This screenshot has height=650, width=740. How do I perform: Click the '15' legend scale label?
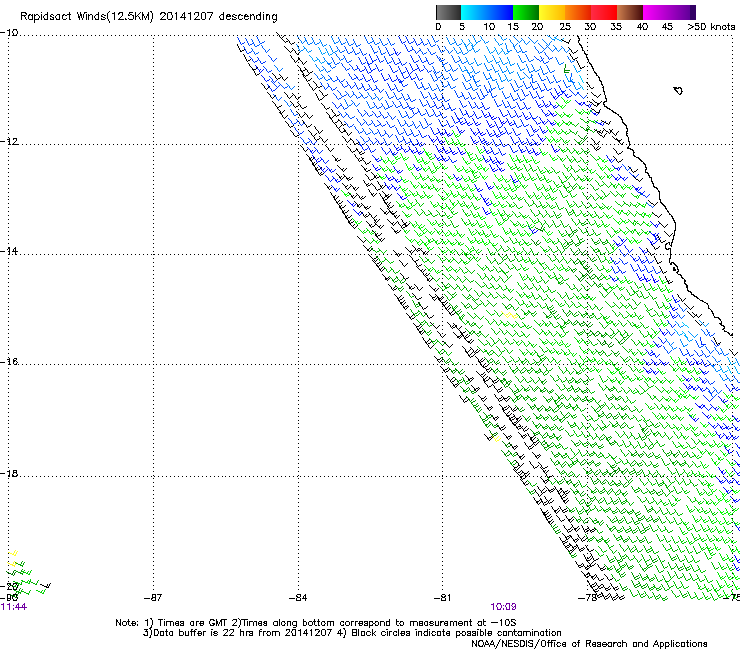point(513,27)
